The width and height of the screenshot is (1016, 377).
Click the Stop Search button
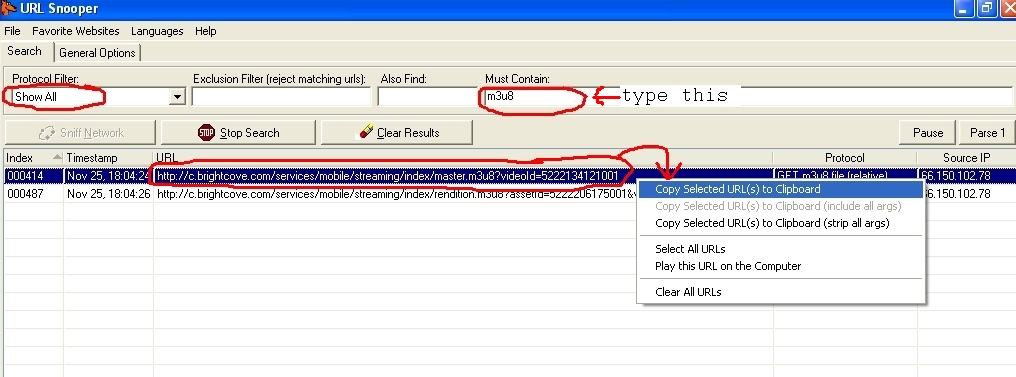[238, 133]
